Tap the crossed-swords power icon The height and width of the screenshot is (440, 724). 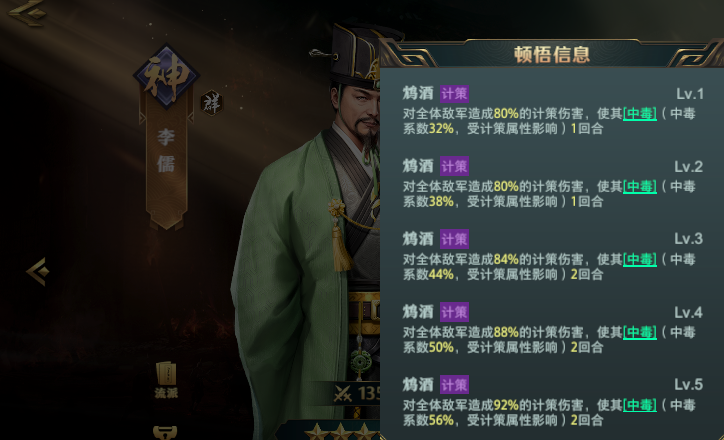click(343, 393)
